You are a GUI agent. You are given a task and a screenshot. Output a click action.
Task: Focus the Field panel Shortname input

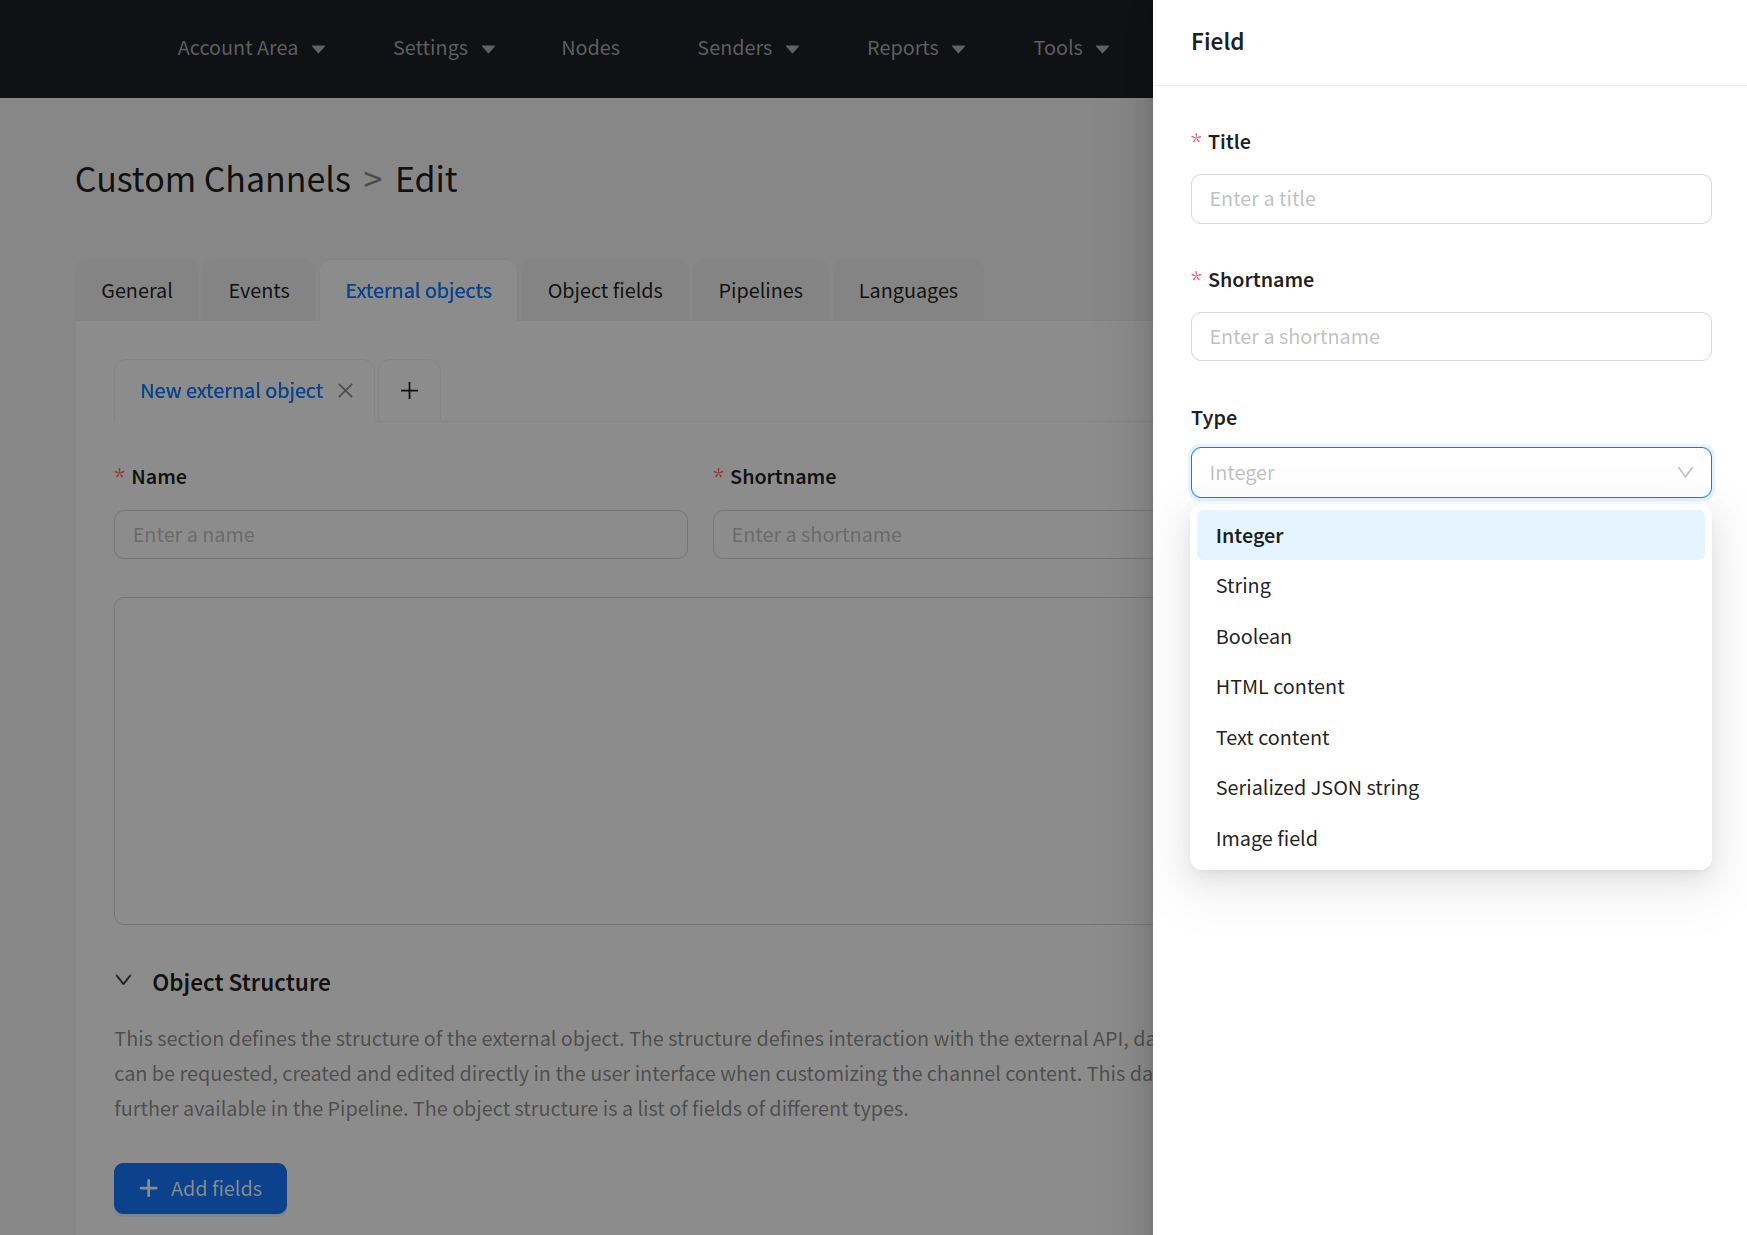click(1451, 337)
